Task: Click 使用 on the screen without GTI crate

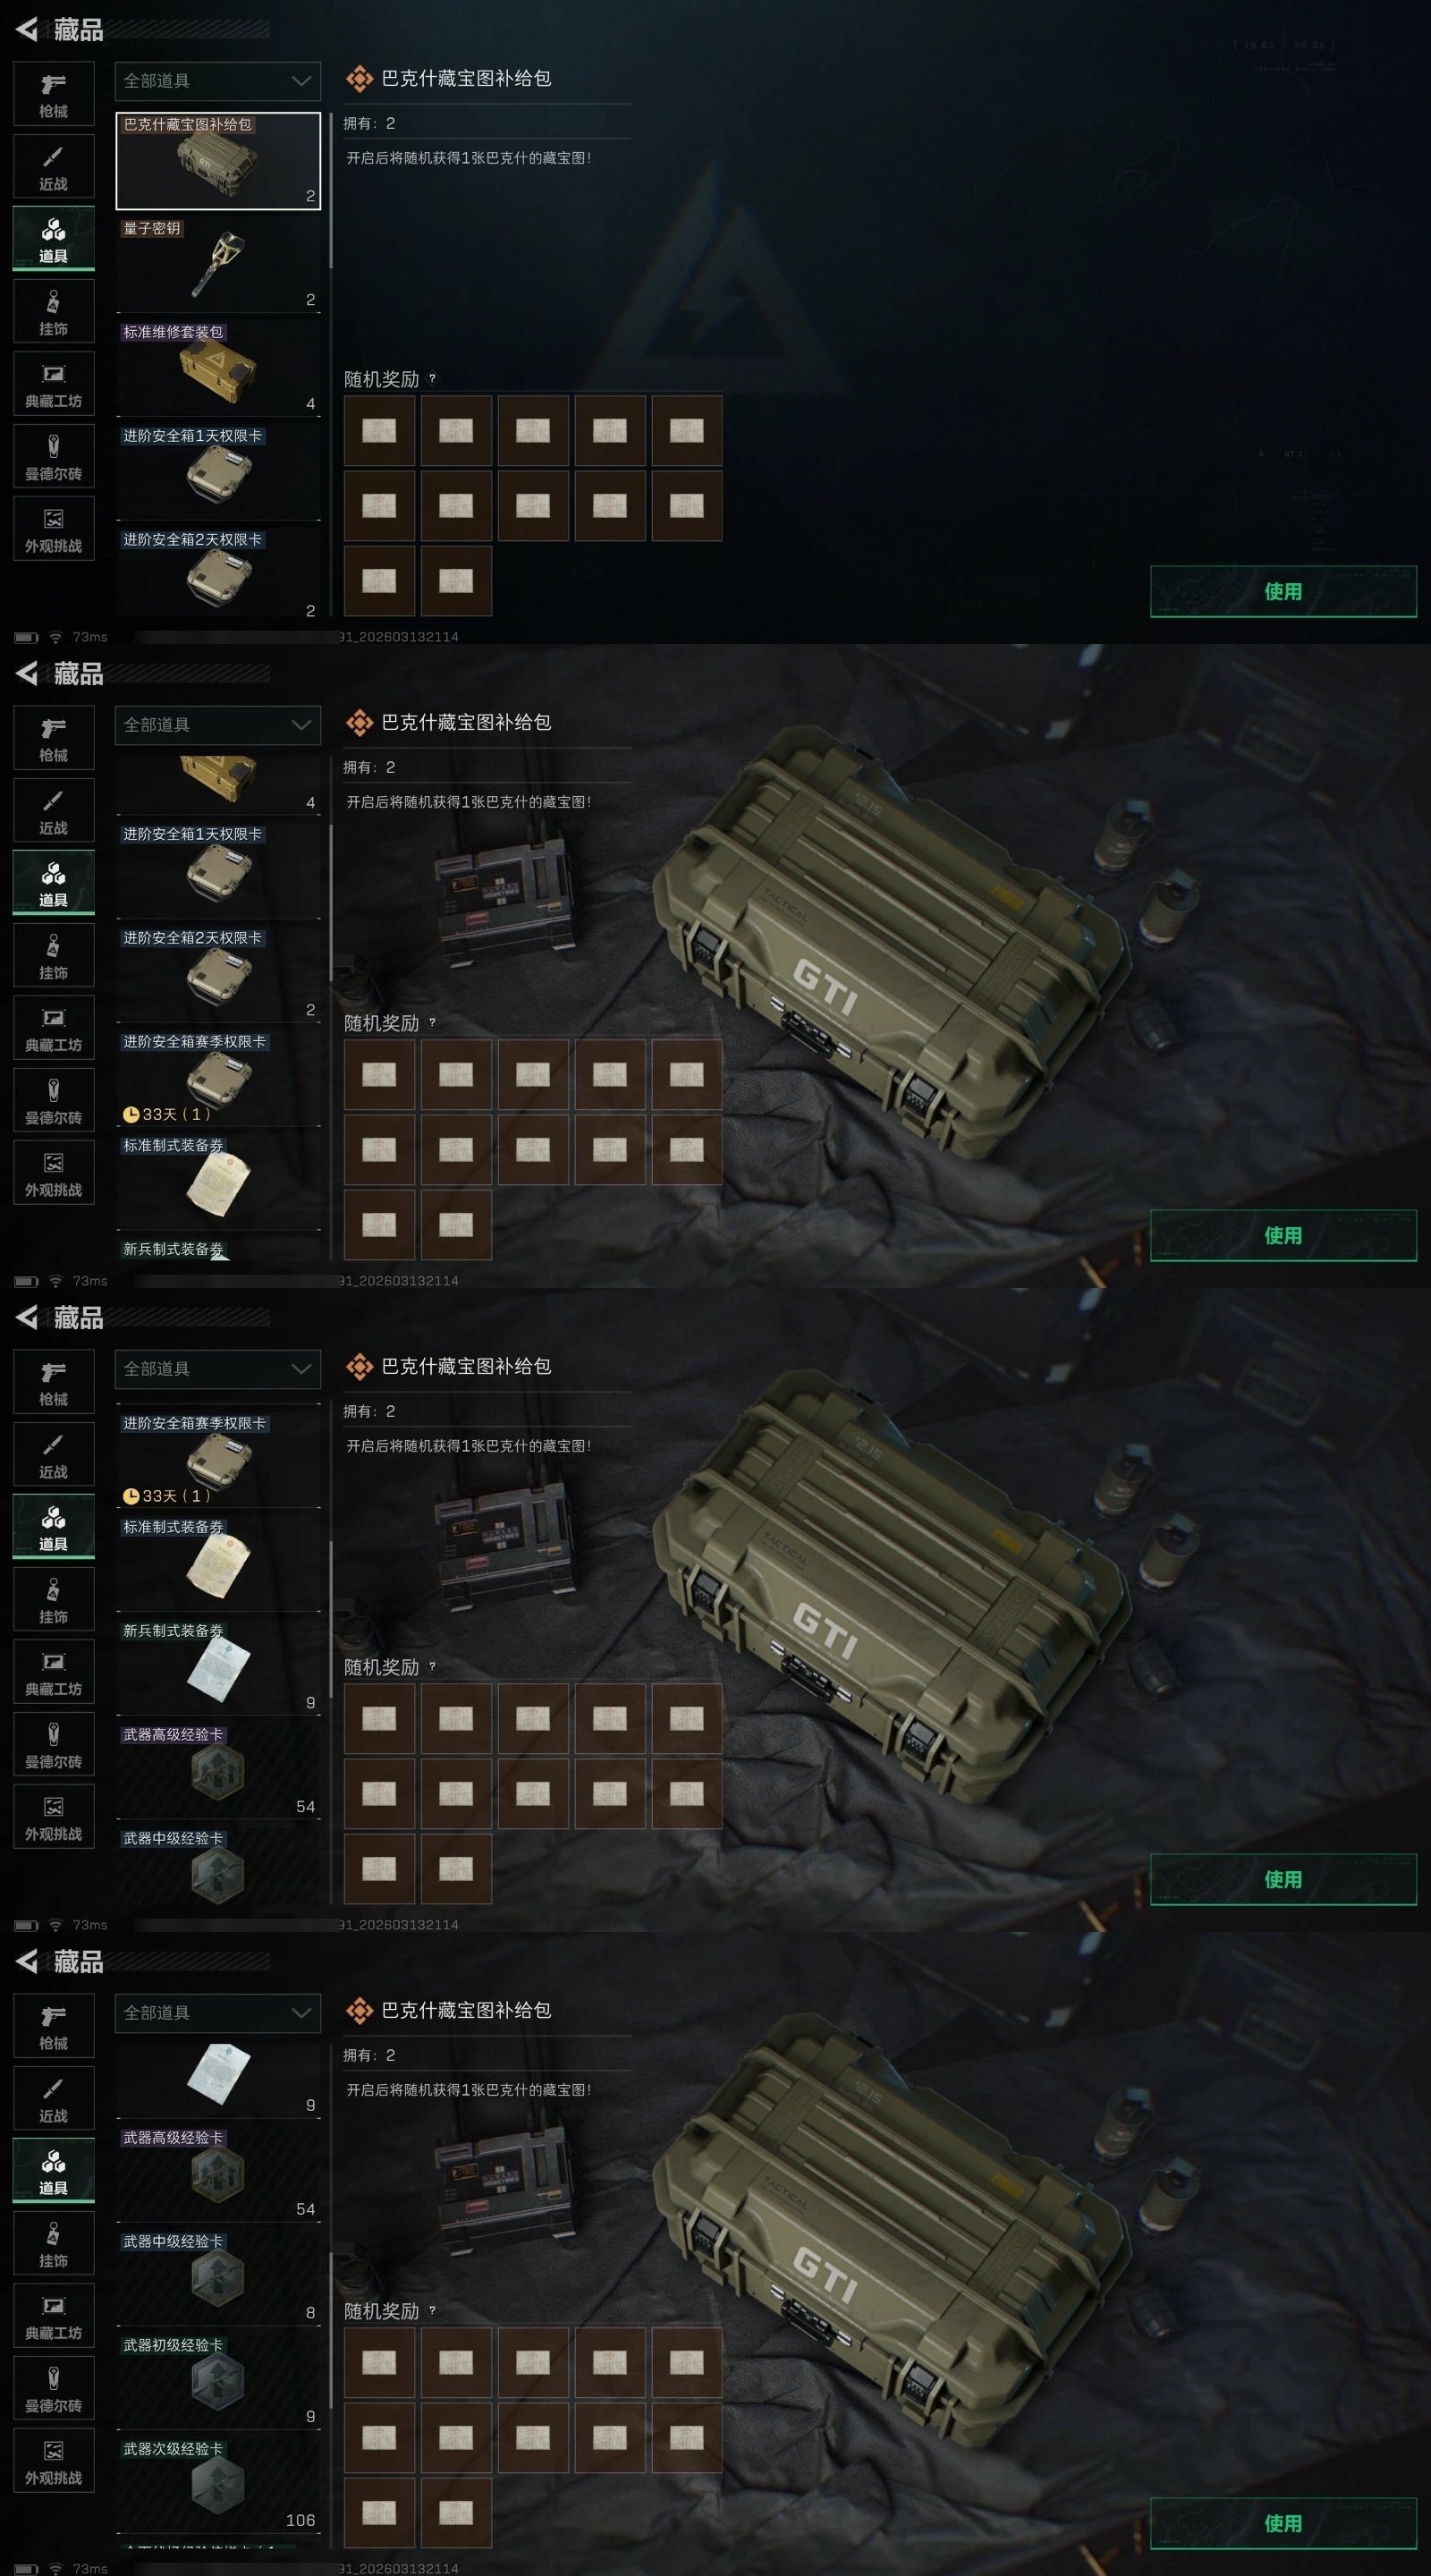Action: click(1283, 591)
